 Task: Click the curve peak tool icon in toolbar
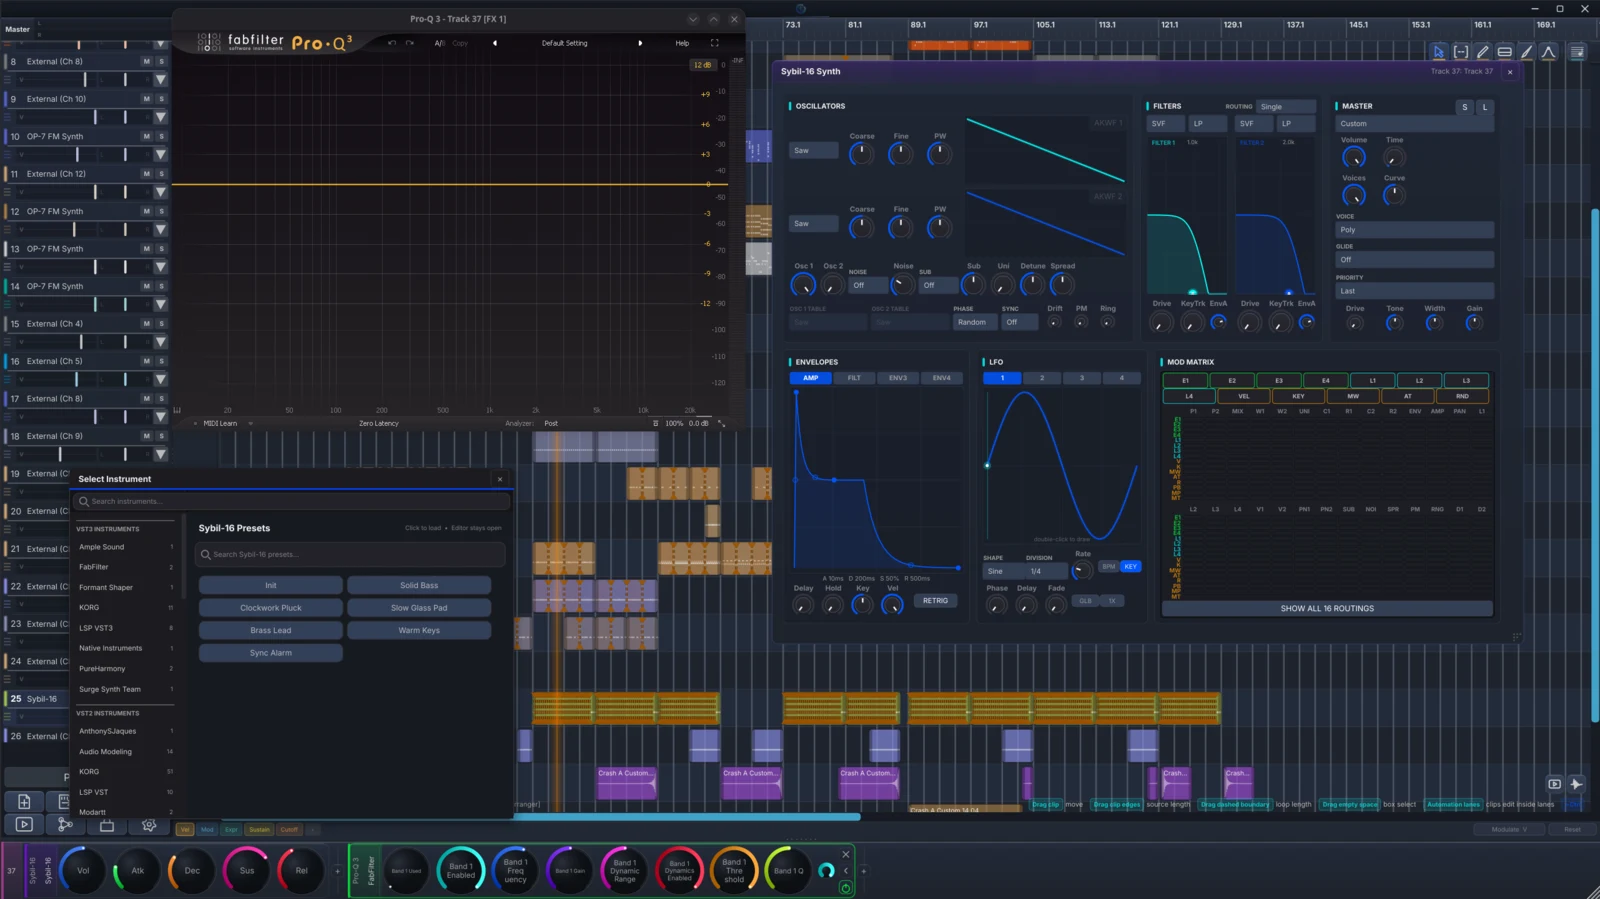click(x=1548, y=52)
